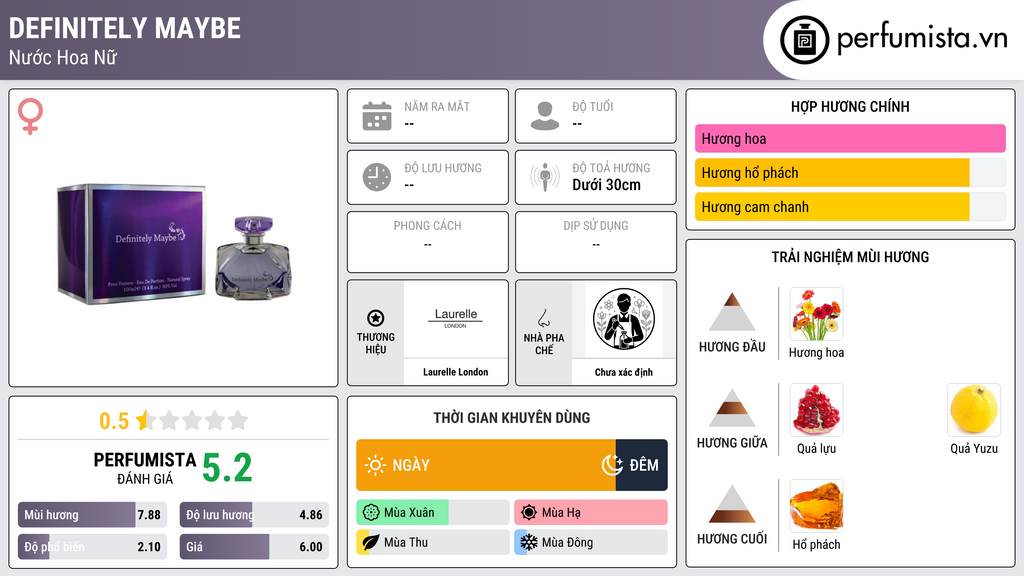Click the Quả Yuzu fruit image
1024x576 pixels.
click(974, 410)
